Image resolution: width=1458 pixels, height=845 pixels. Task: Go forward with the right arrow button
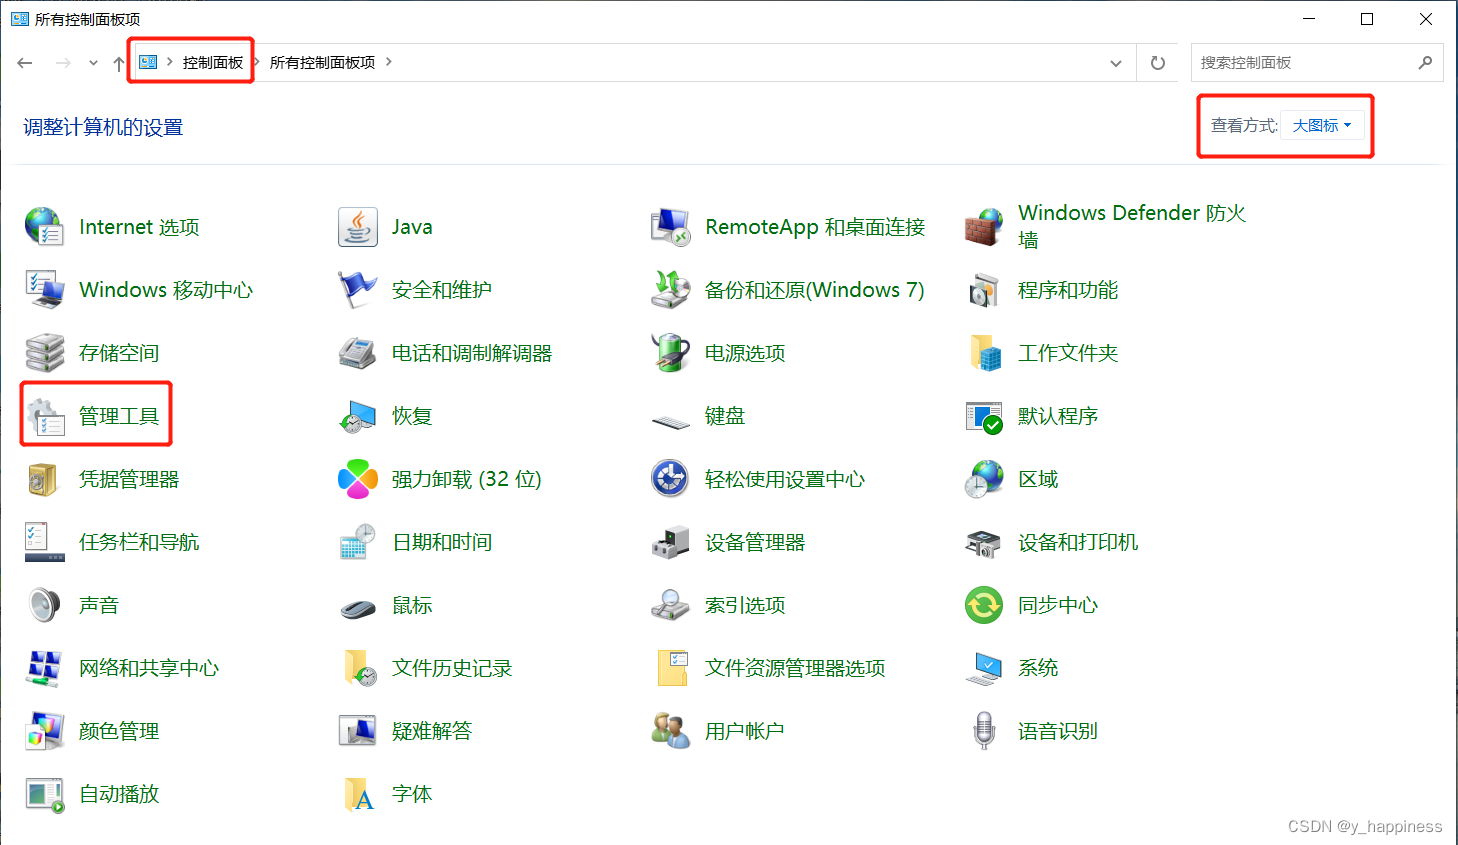click(63, 63)
